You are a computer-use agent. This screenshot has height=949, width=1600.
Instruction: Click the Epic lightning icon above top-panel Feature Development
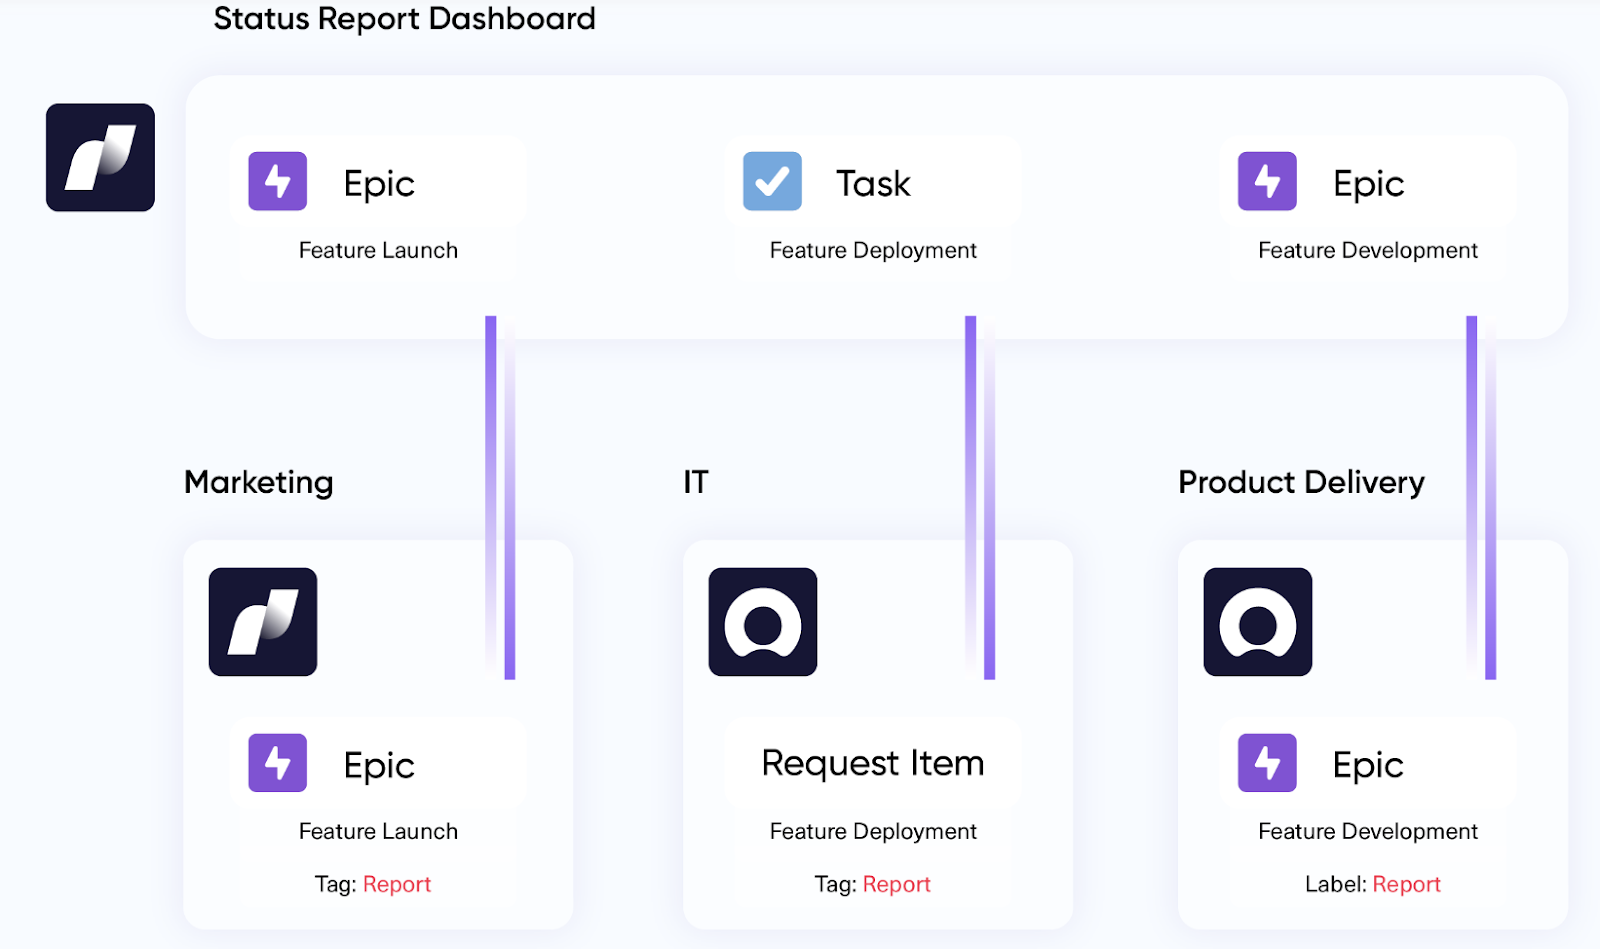tap(1267, 181)
